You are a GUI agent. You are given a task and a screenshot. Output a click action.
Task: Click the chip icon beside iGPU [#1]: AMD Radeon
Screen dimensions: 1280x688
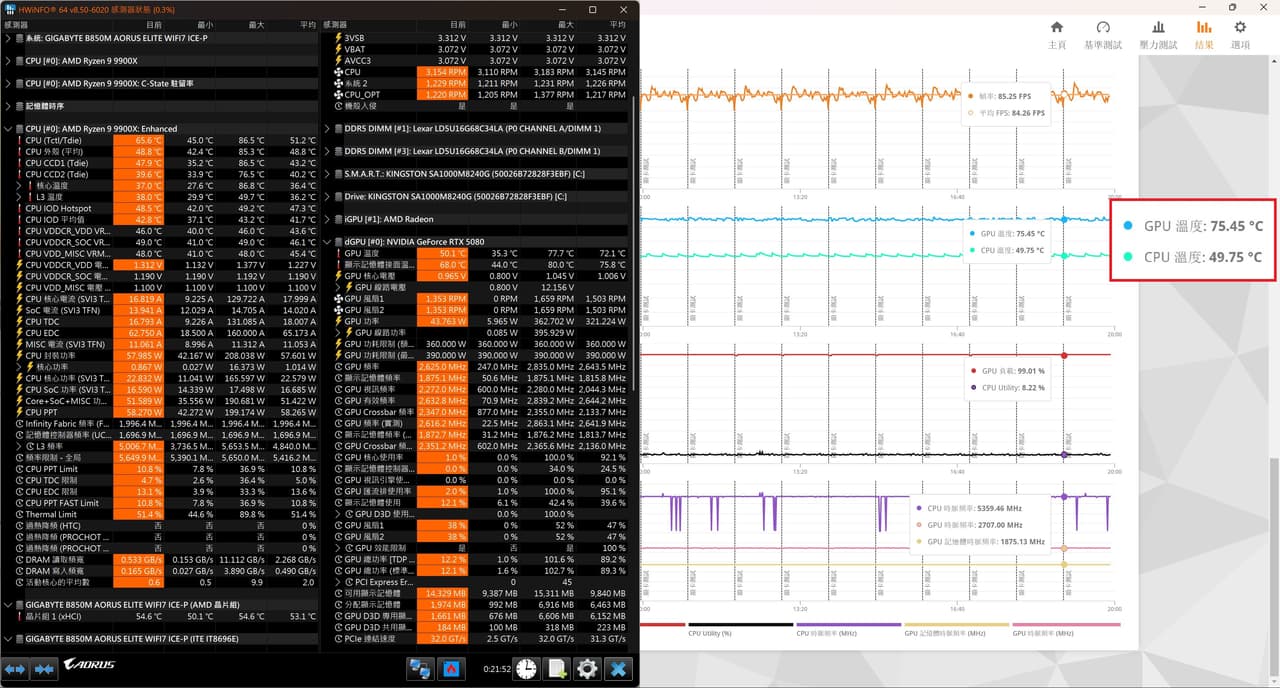[337, 219]
